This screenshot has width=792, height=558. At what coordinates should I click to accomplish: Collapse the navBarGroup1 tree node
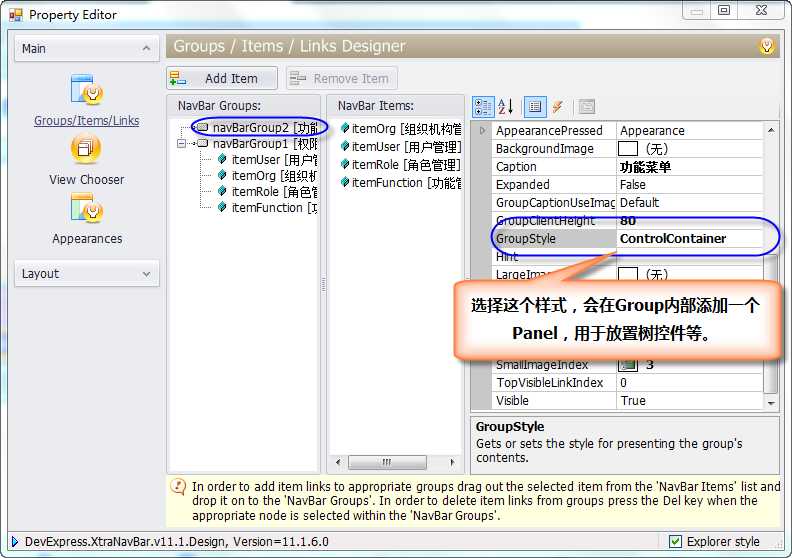click(181, 144)
